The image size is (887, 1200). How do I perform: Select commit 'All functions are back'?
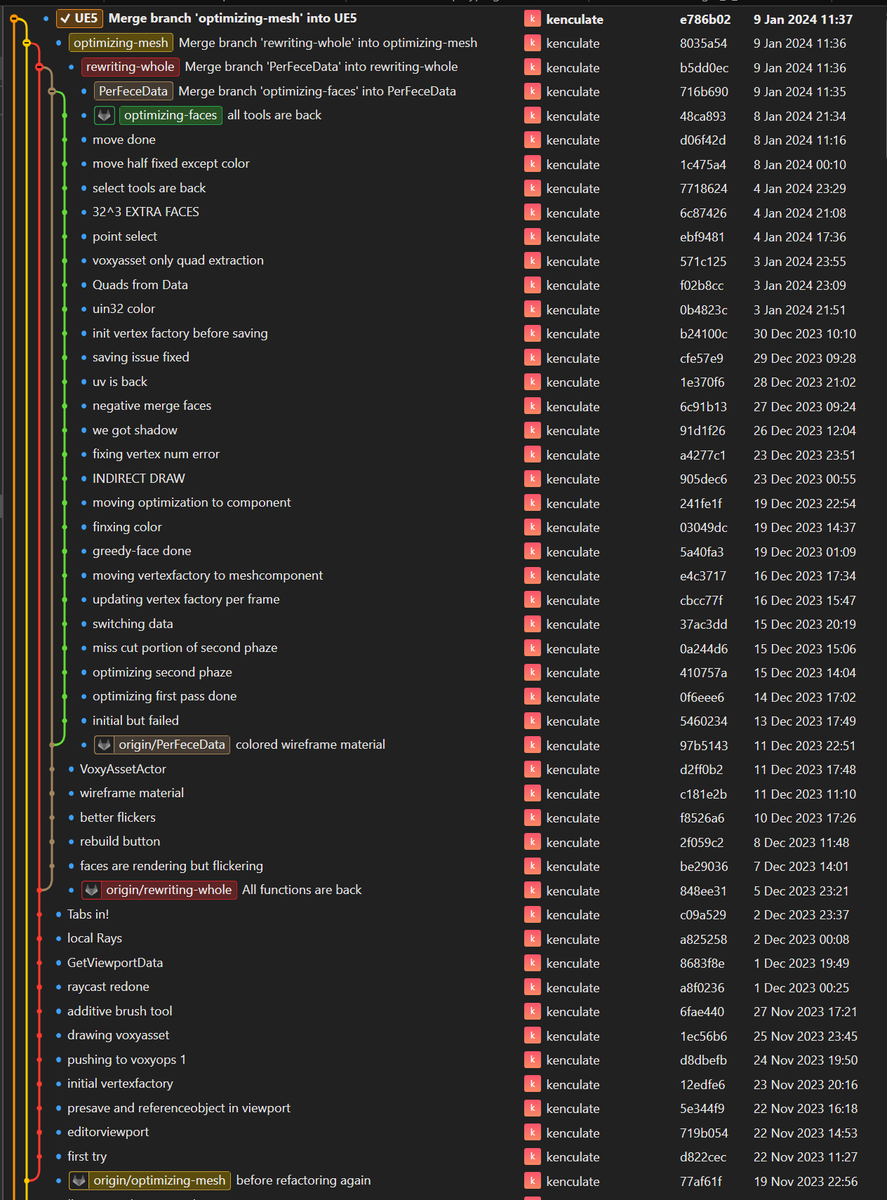pyautogui.click(x=302, y=890)
